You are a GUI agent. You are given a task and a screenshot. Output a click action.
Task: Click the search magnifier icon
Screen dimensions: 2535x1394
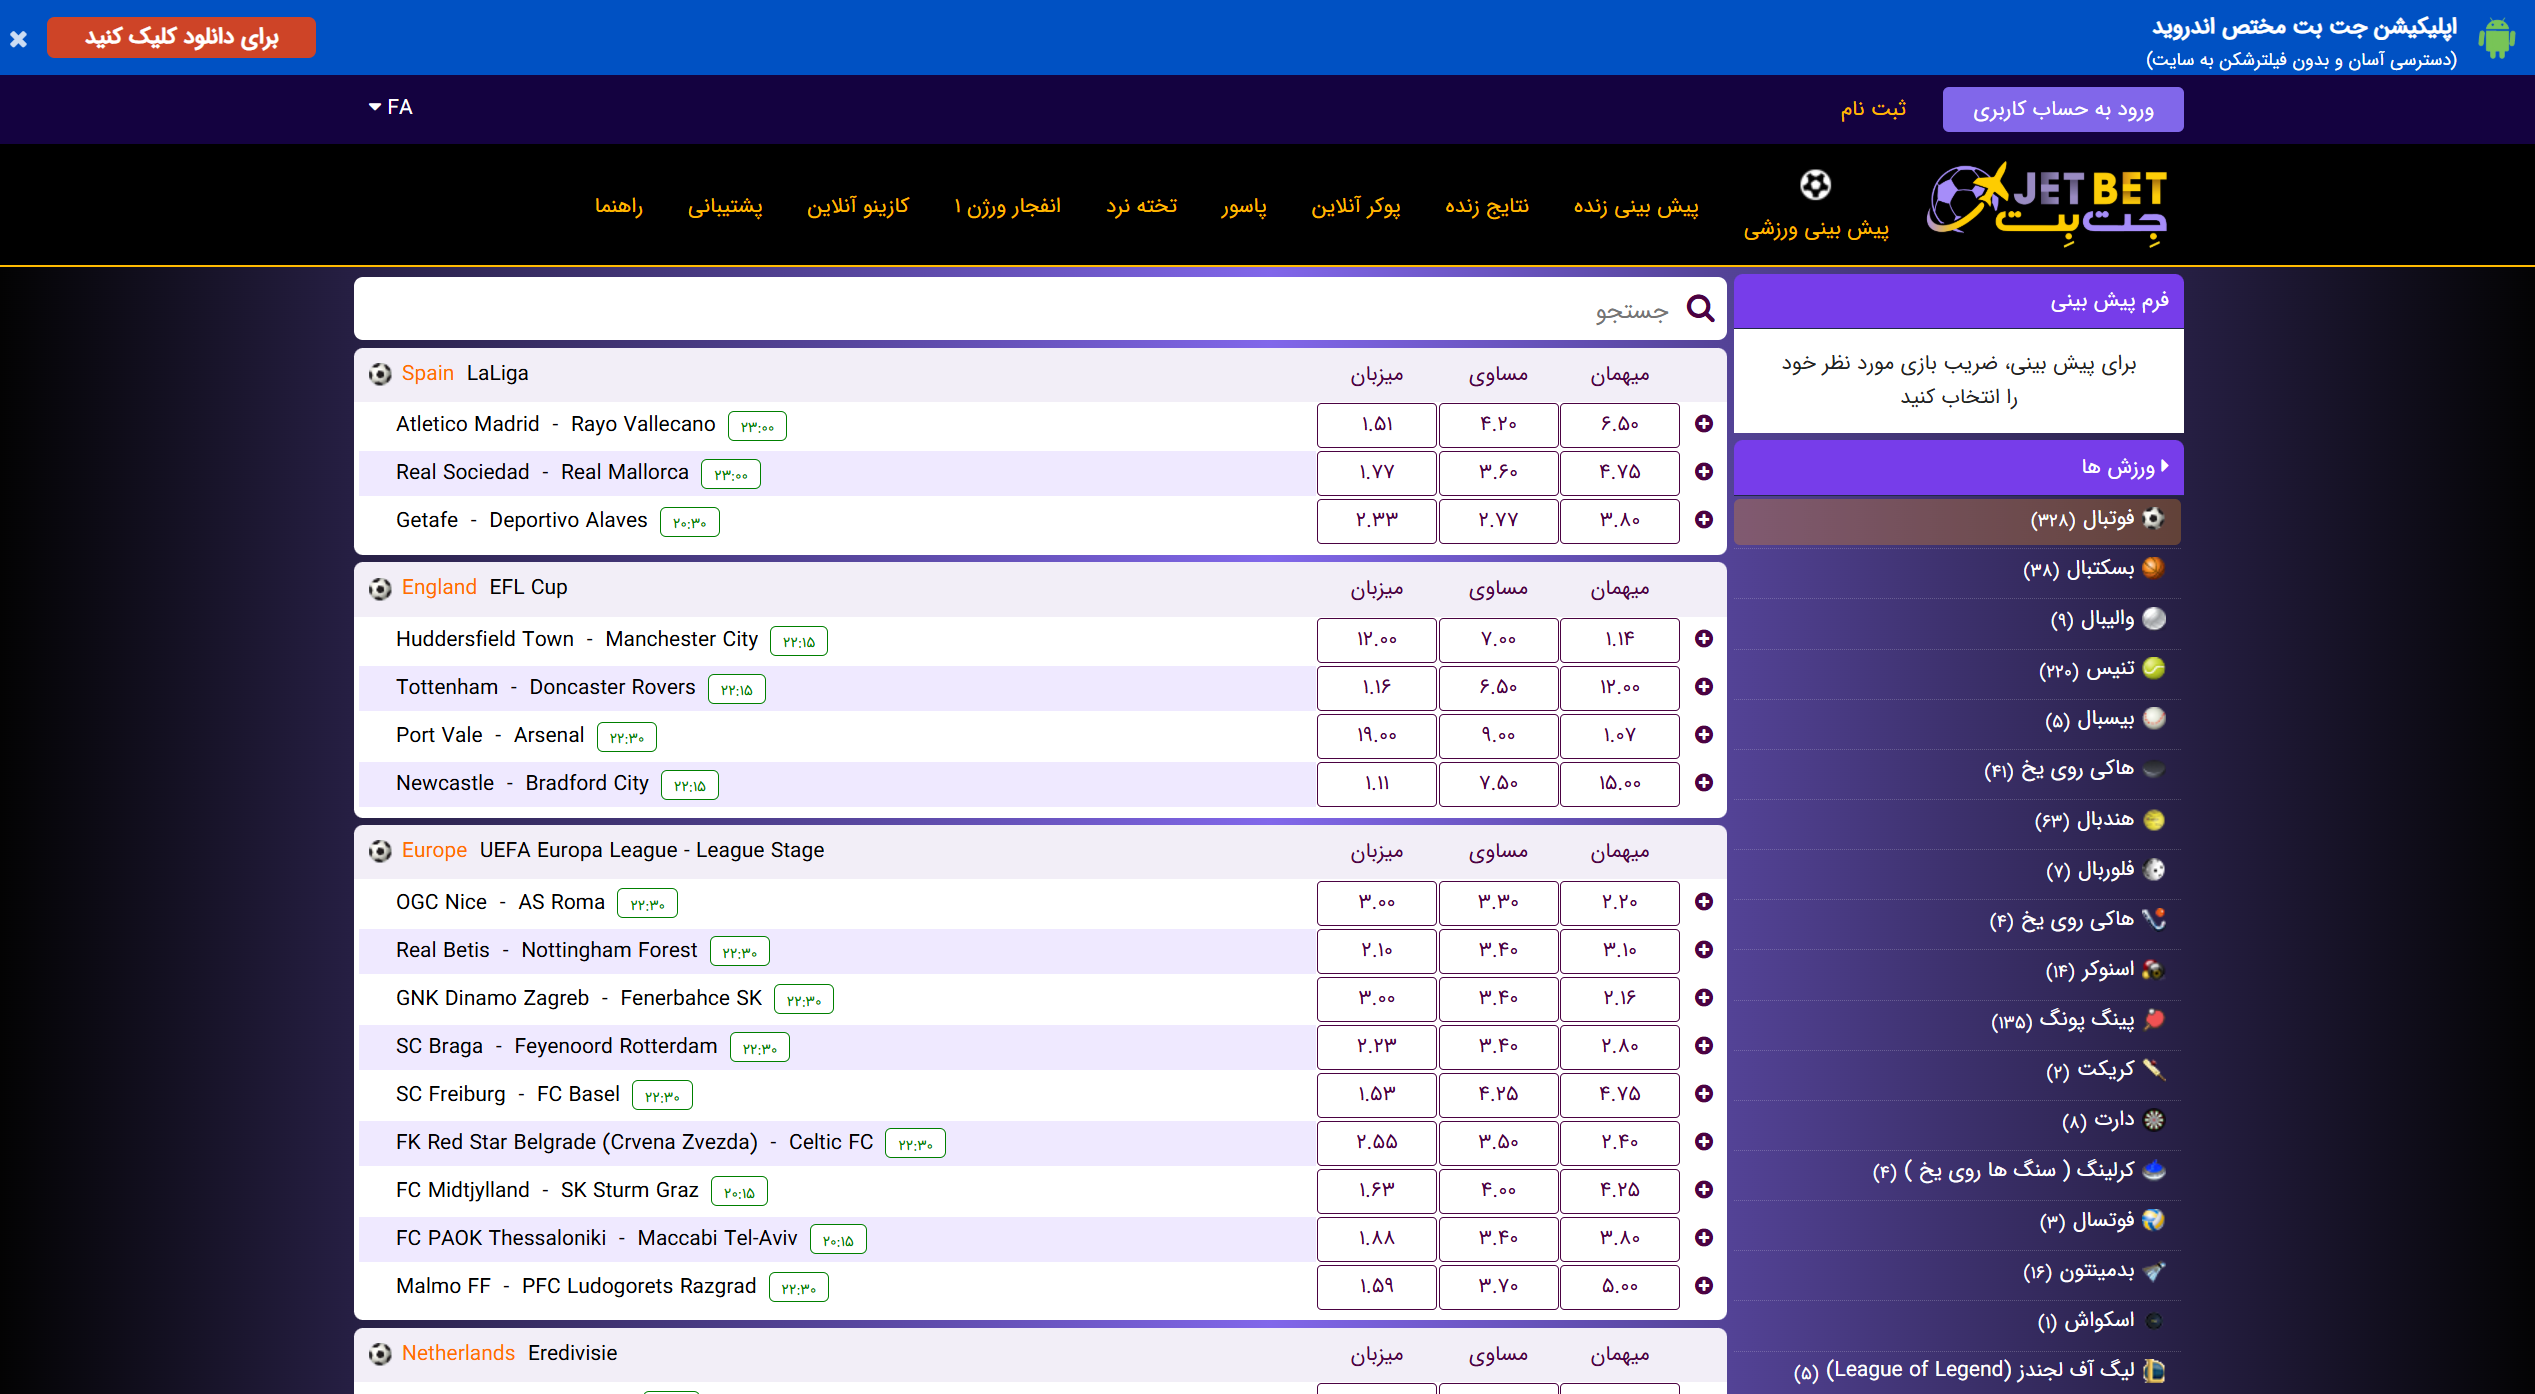click(x=1700, y=309)
